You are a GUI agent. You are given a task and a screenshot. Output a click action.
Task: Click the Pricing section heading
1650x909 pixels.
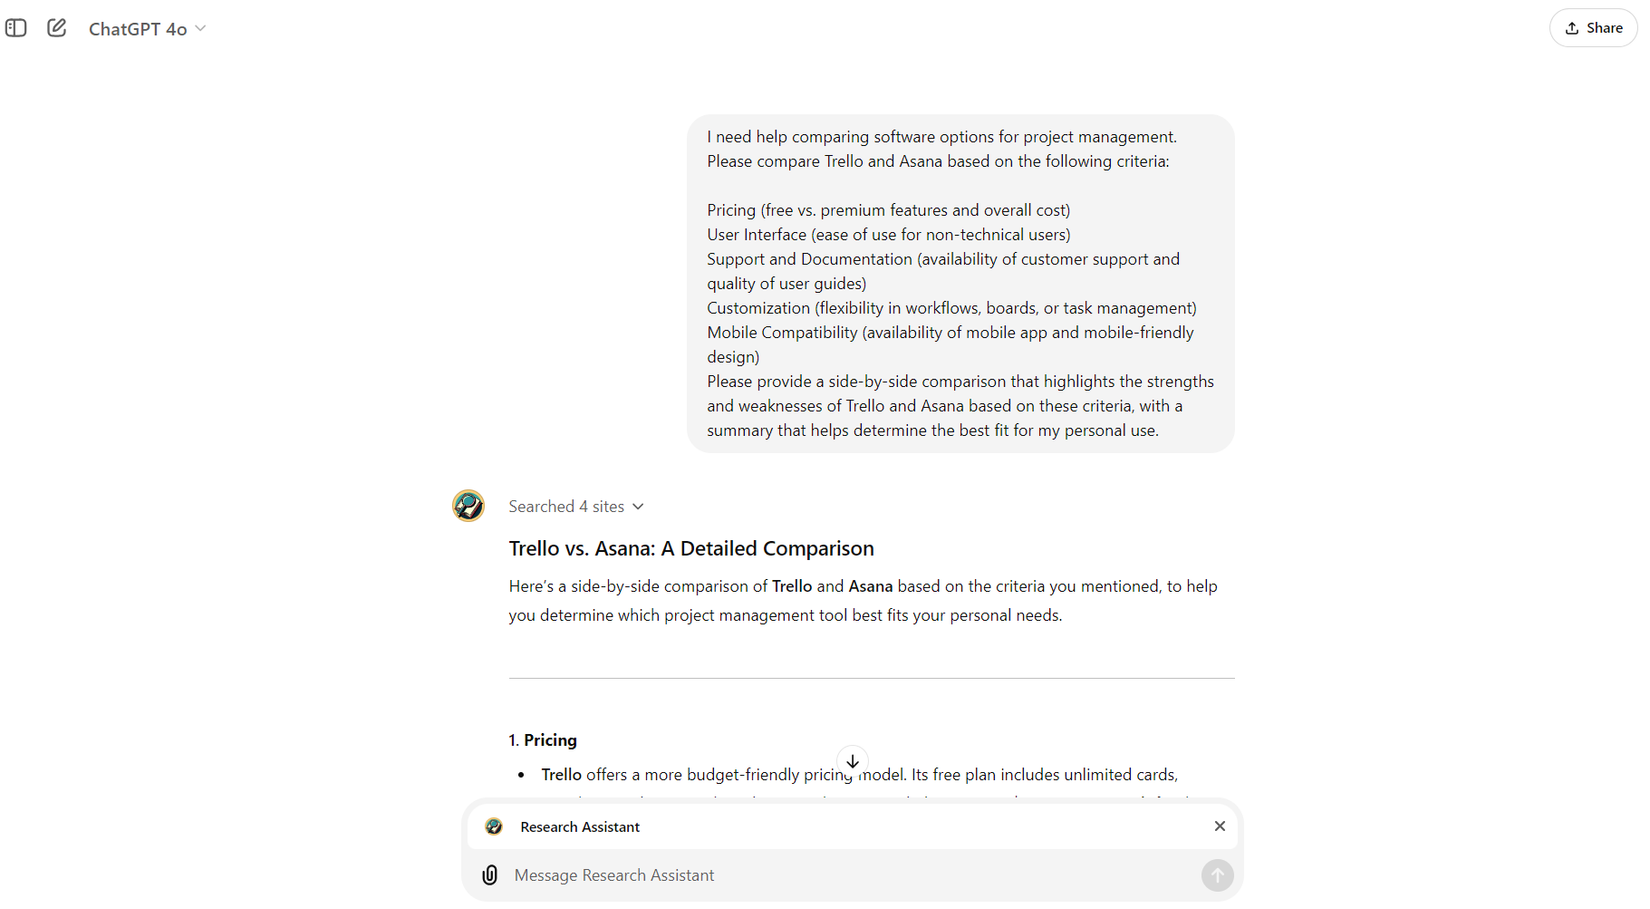pyautogui.click(x=543, y=740)
